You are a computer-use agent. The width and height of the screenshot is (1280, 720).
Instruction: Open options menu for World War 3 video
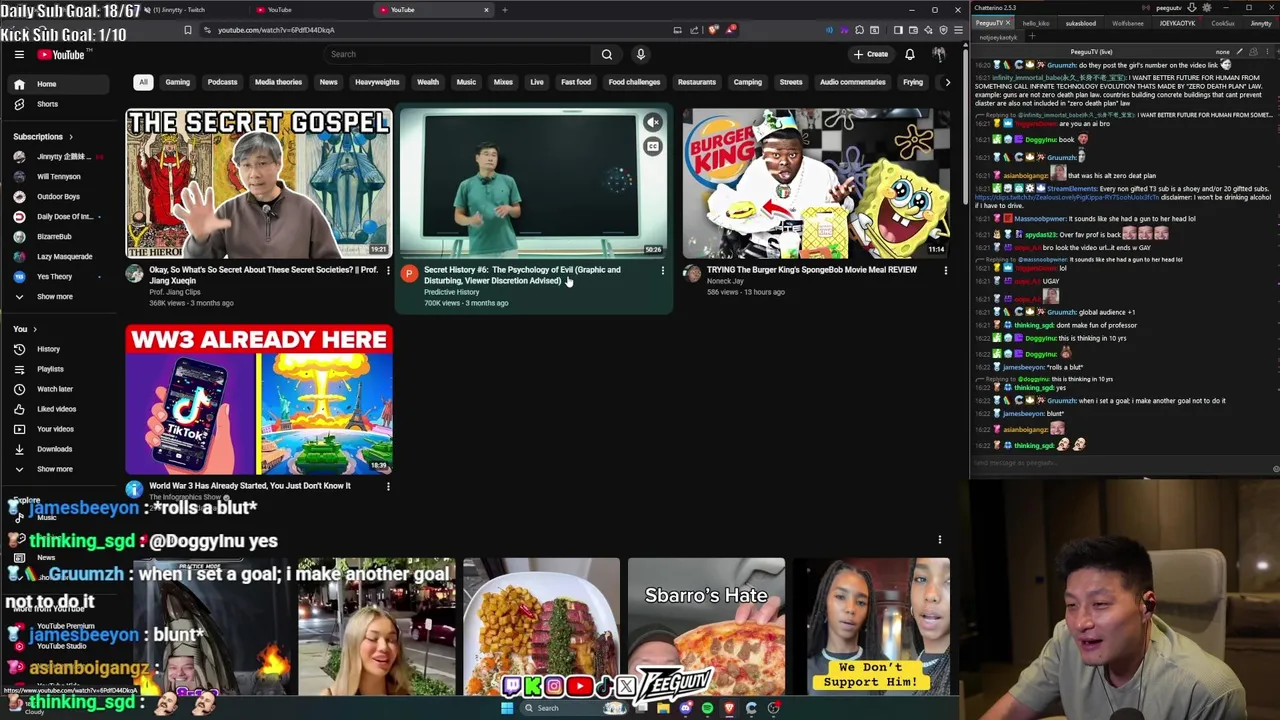(x=388, y=486)
